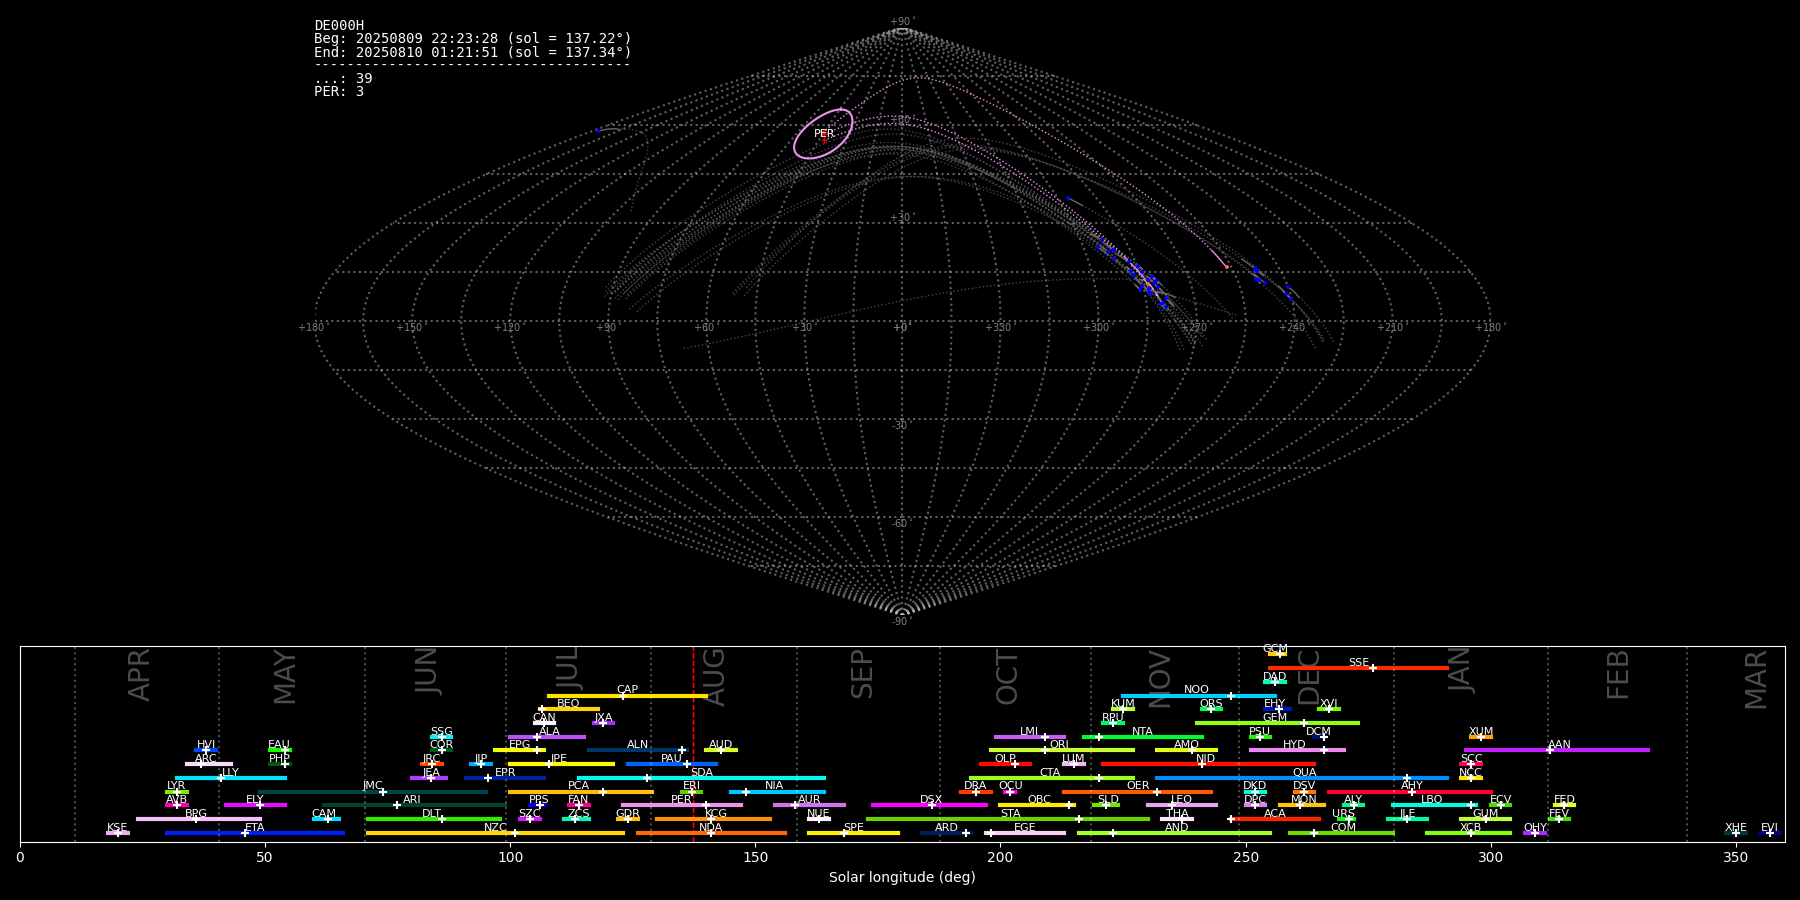Click the OHY shower label
1800x900 pixels.
[1535, 828]
